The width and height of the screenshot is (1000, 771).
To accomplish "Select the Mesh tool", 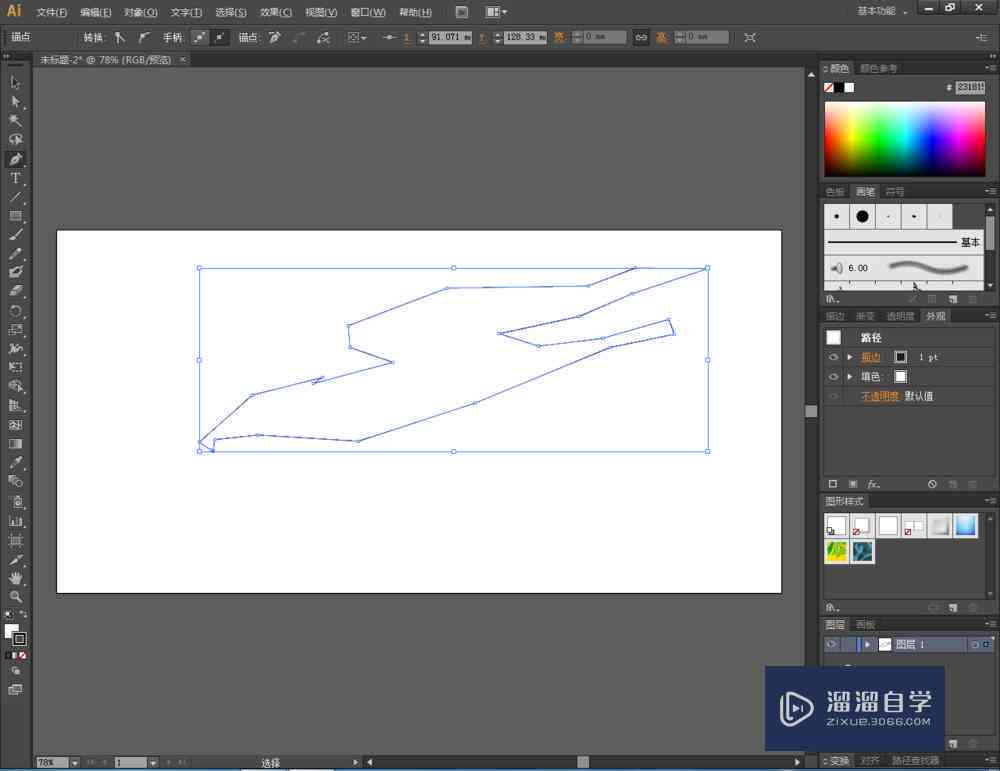I will click(15, 425).
